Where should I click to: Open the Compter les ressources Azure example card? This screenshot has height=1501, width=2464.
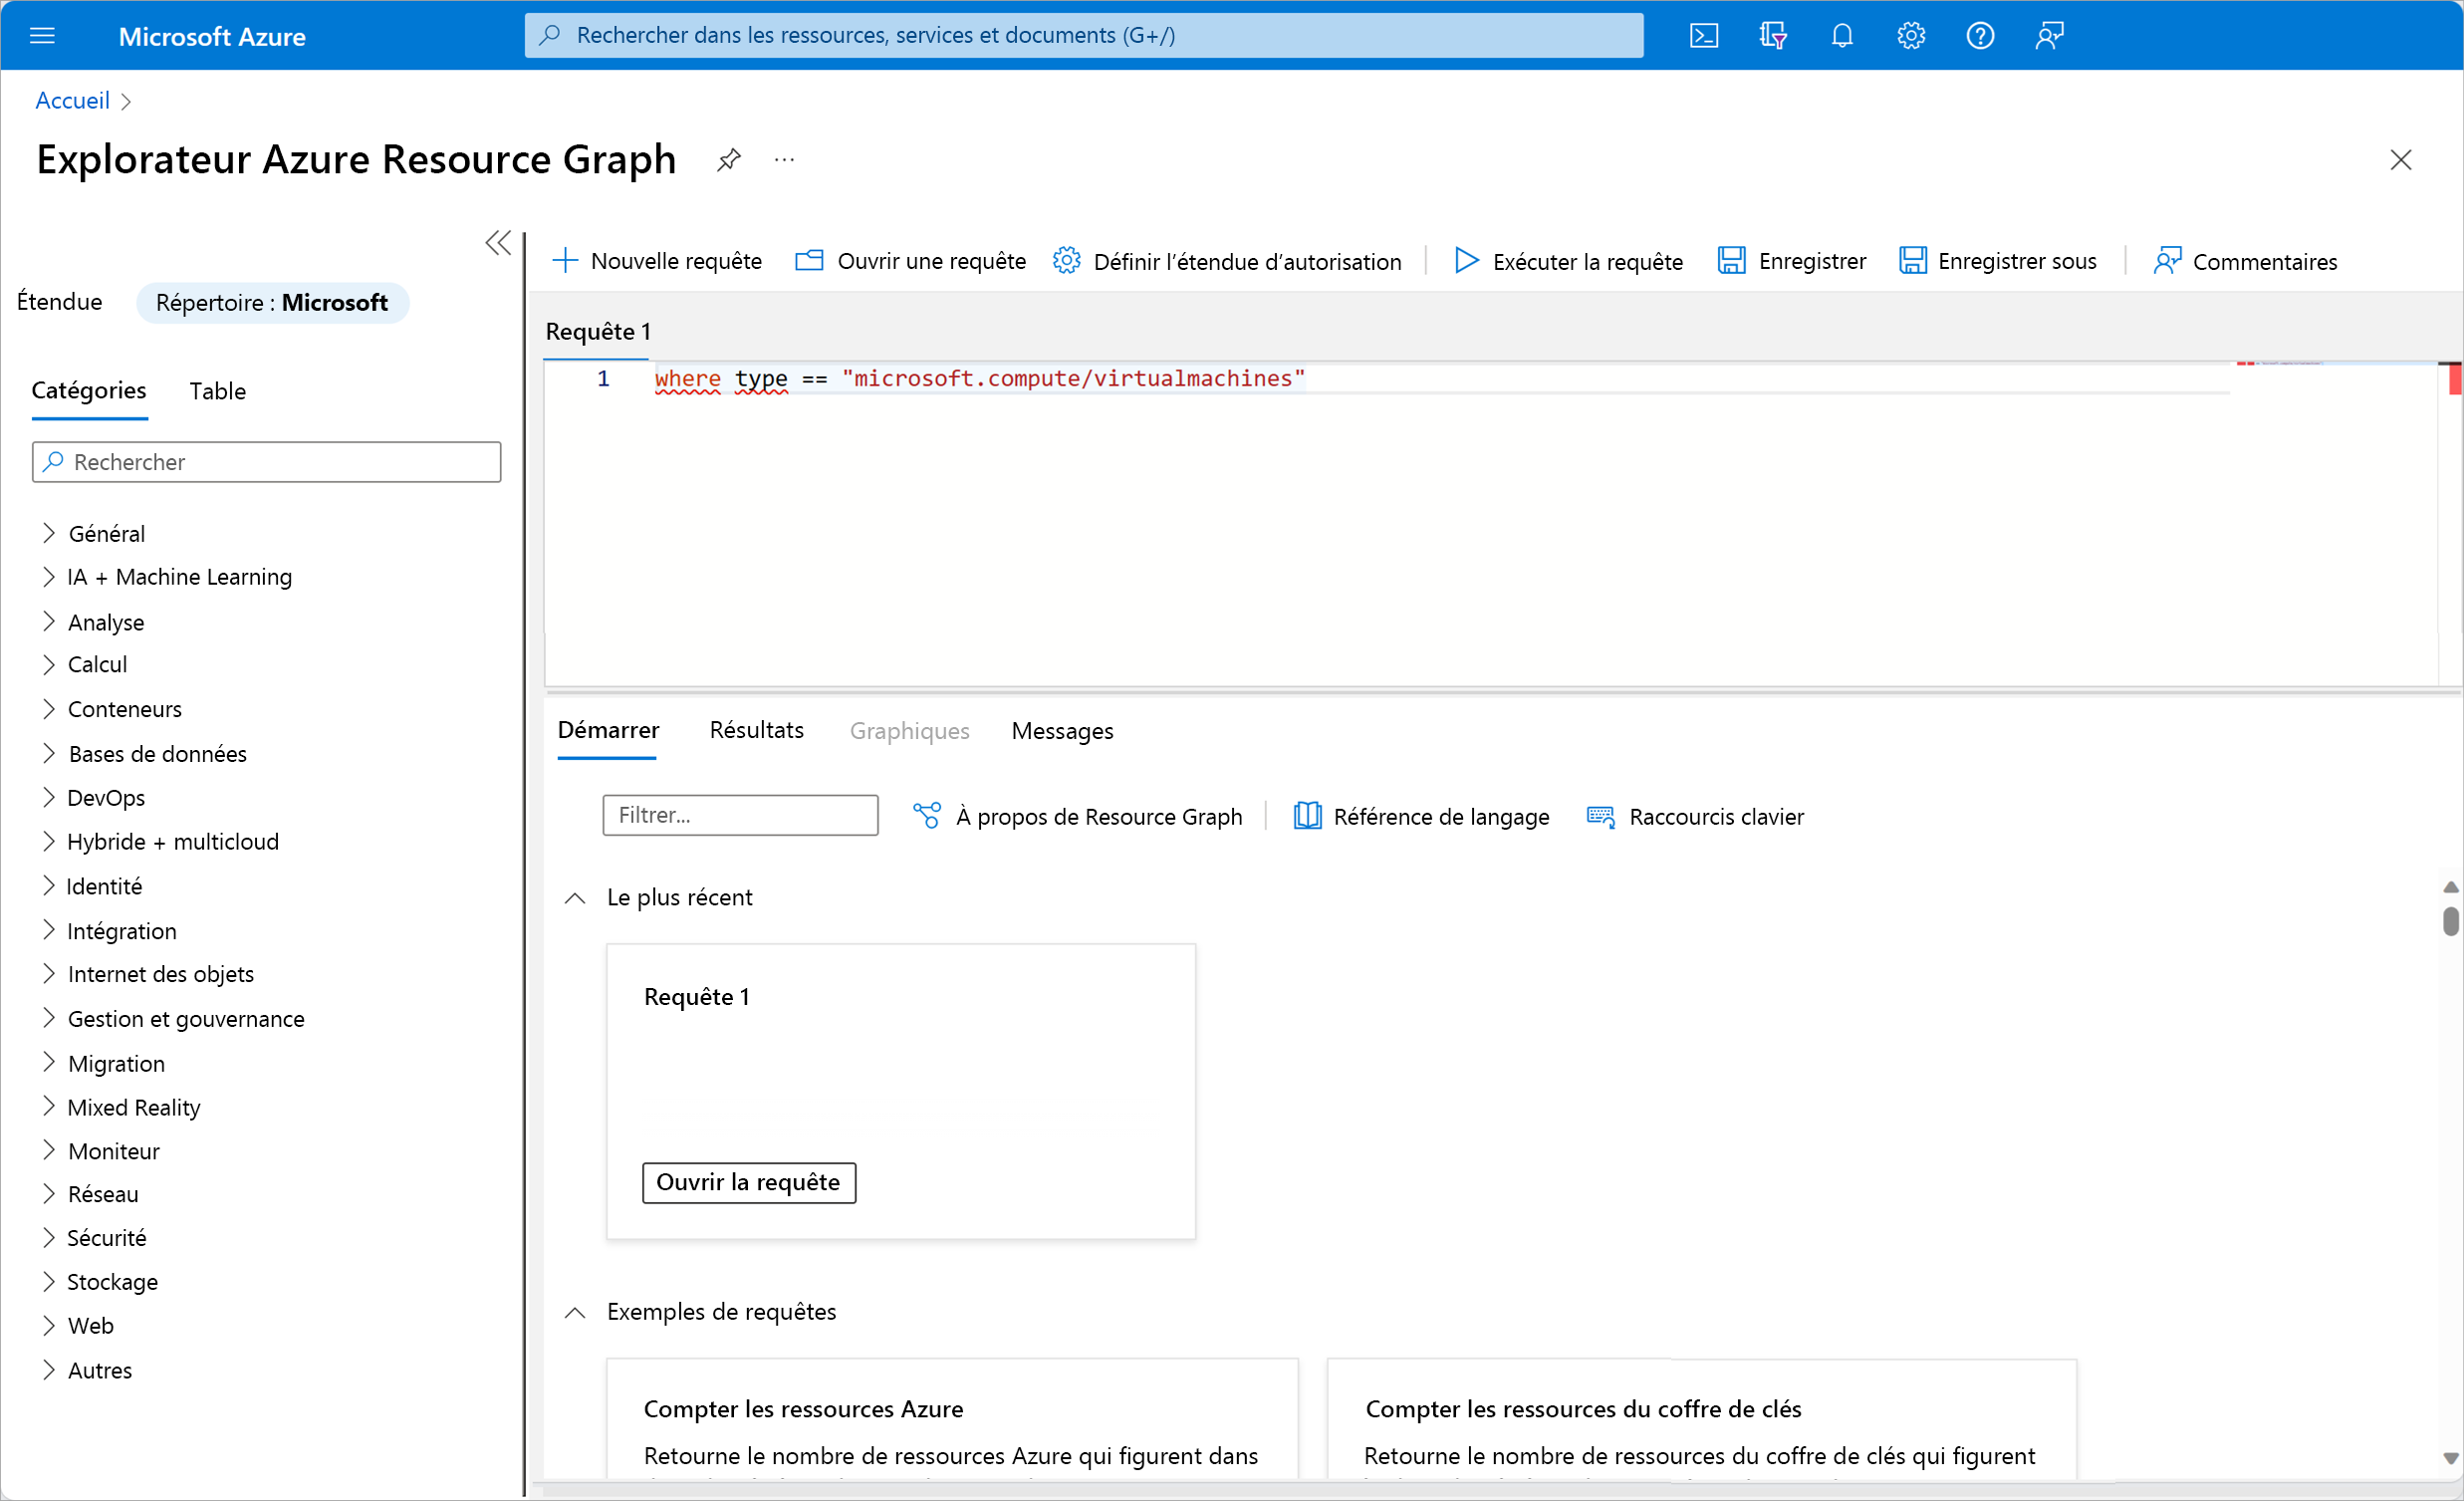tap(952, 1420)
